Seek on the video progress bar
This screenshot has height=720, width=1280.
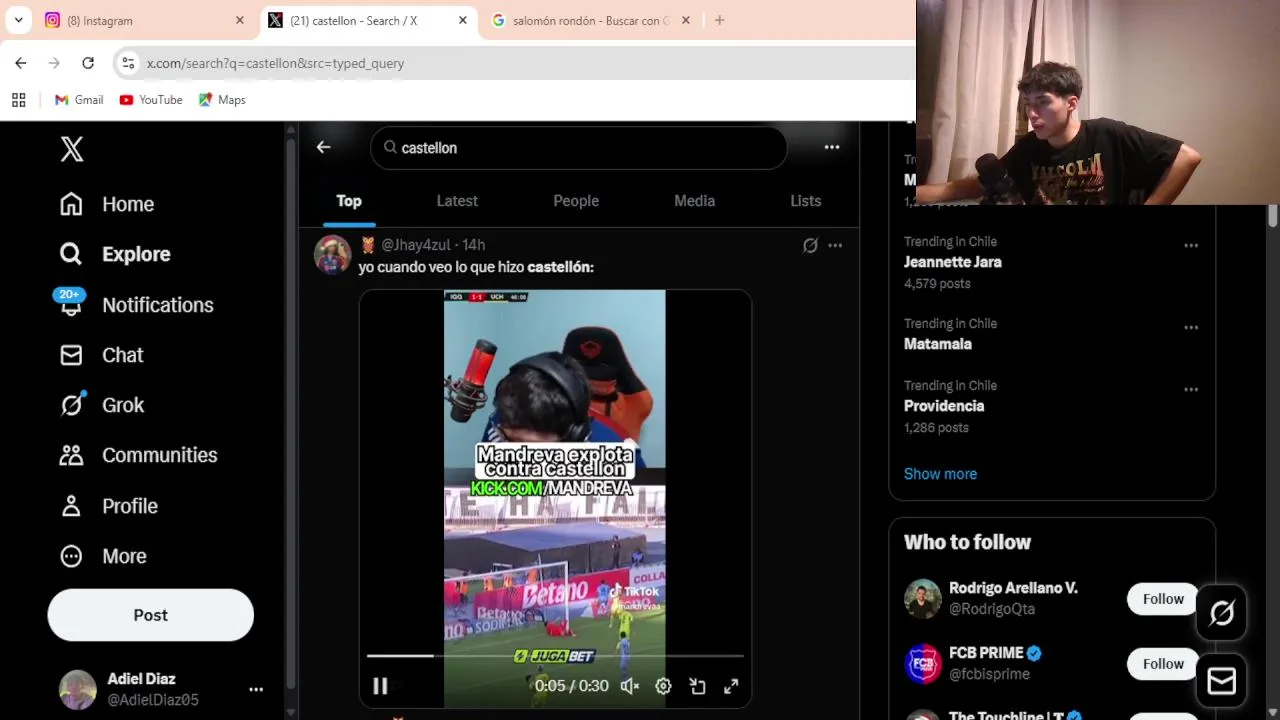click(555, 656)
